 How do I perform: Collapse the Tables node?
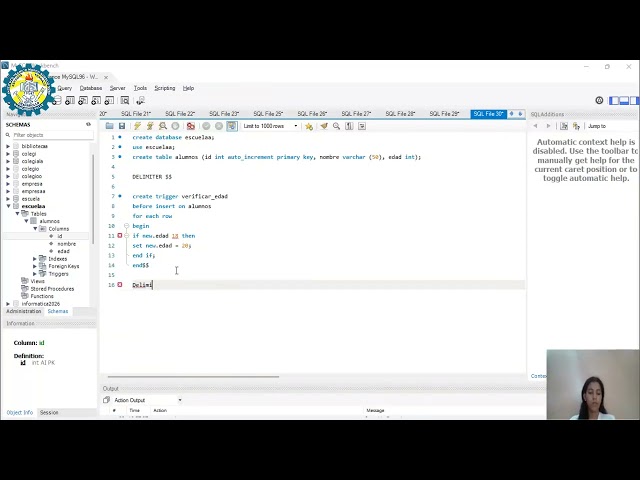click(x=18, y=213)
